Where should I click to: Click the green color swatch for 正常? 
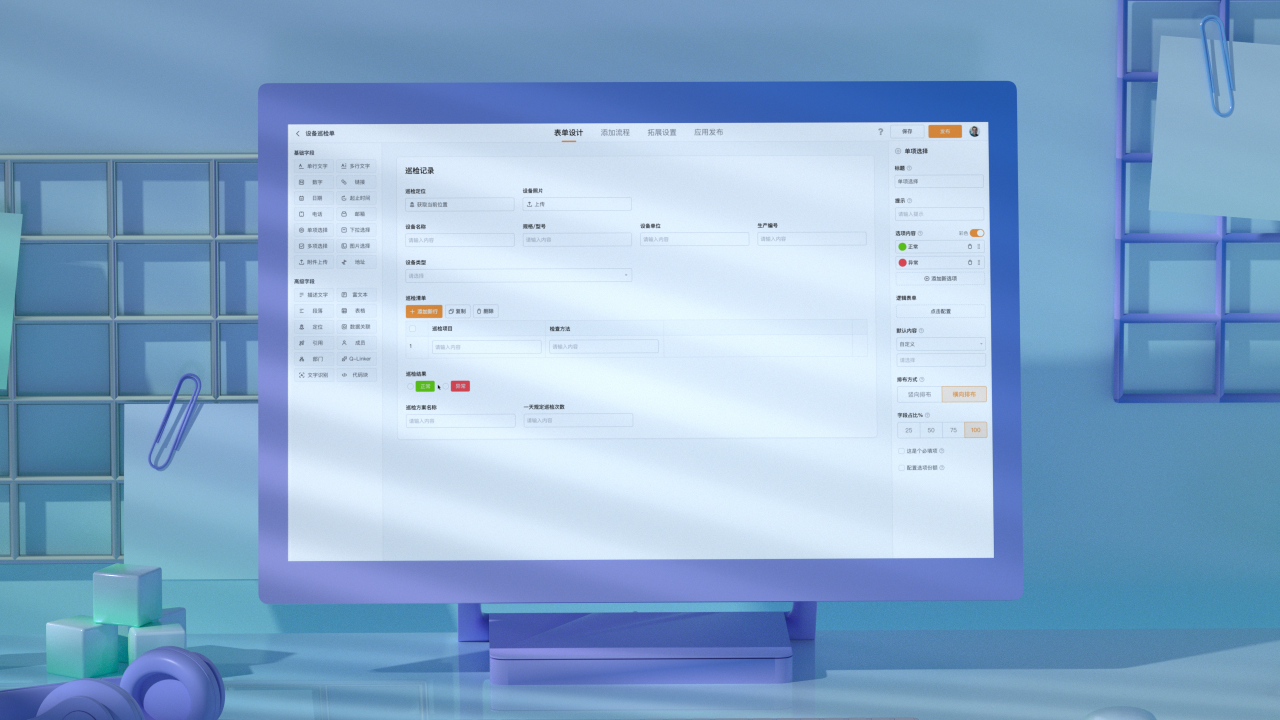(902, 246)
